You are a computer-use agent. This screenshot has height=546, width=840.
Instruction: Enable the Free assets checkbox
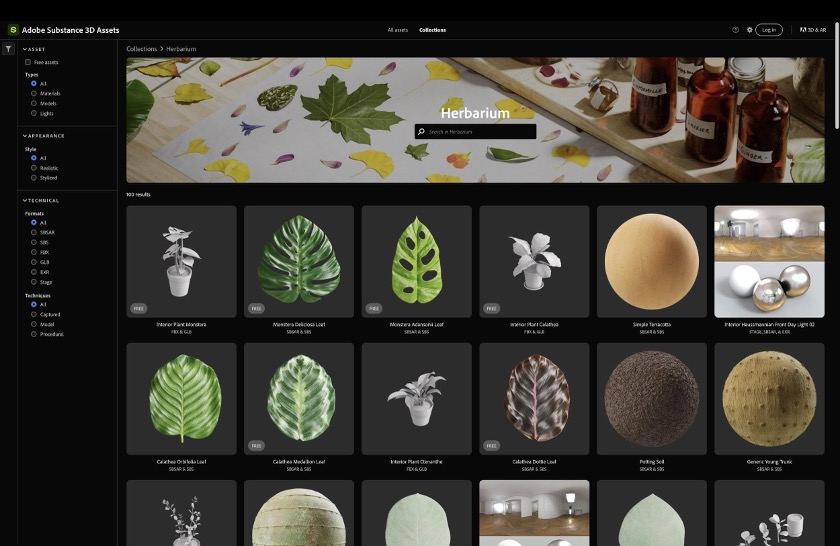tap(28, 62)
